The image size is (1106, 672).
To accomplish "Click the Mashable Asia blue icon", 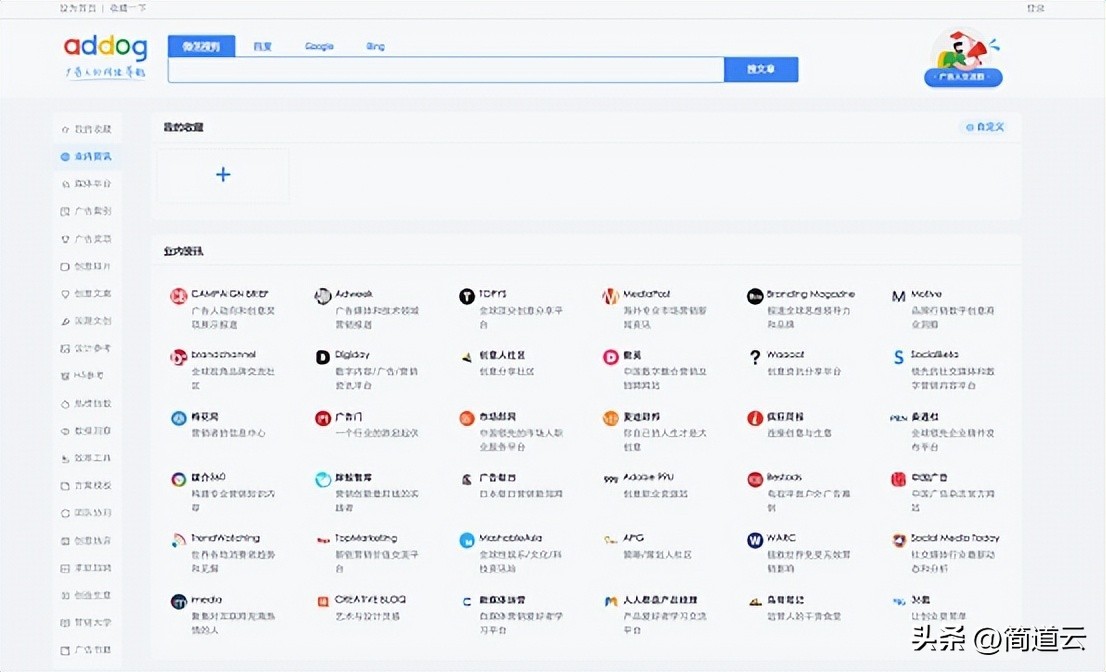I will (x=466, y=540).
